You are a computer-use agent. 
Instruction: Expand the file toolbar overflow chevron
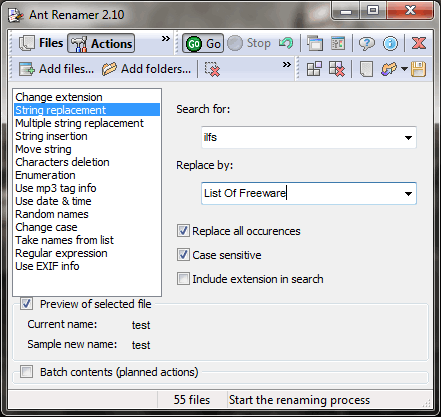click(287, 64)
